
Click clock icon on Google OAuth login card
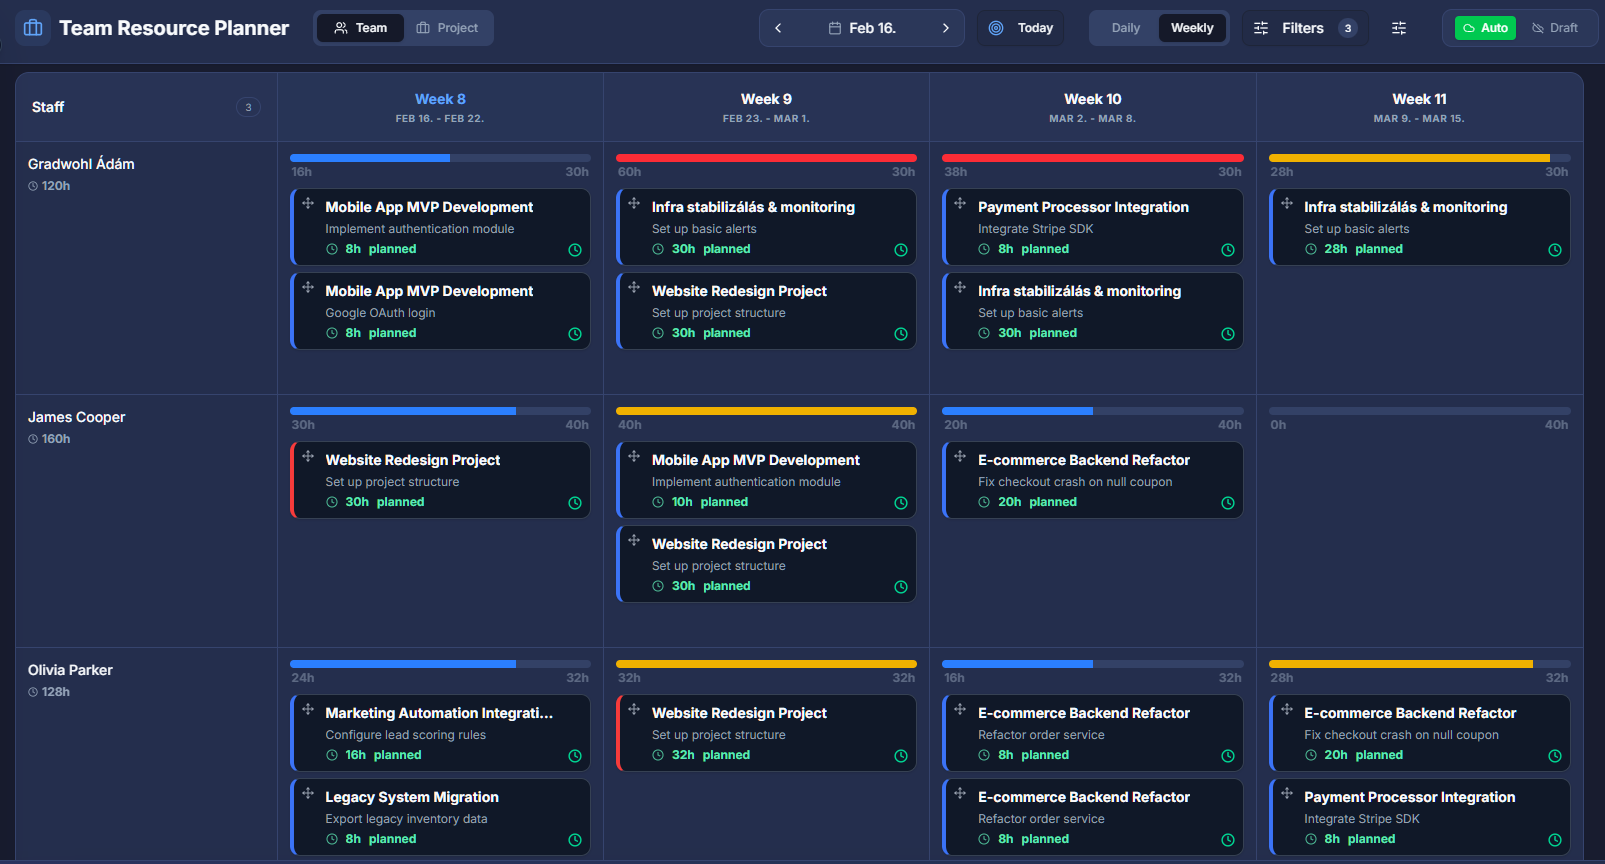click(x=575, y=334)
